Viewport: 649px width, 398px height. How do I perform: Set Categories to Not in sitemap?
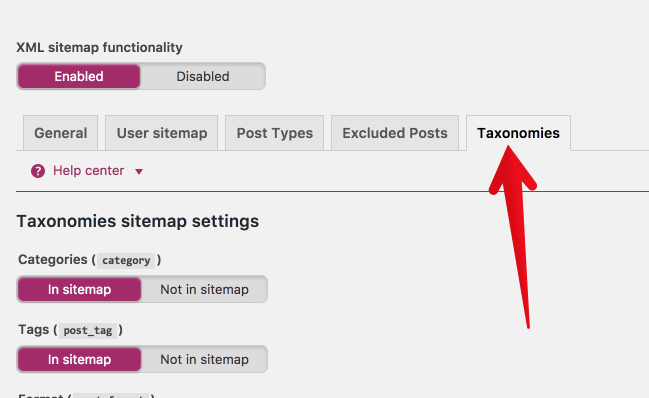pos(204,289)
